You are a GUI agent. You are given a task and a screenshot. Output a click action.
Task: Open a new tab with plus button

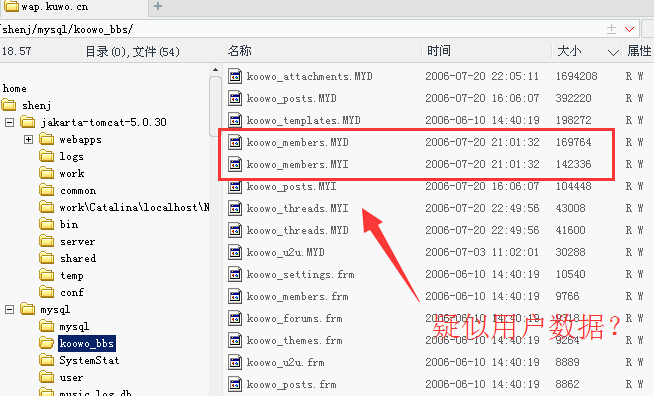(158, 6)
